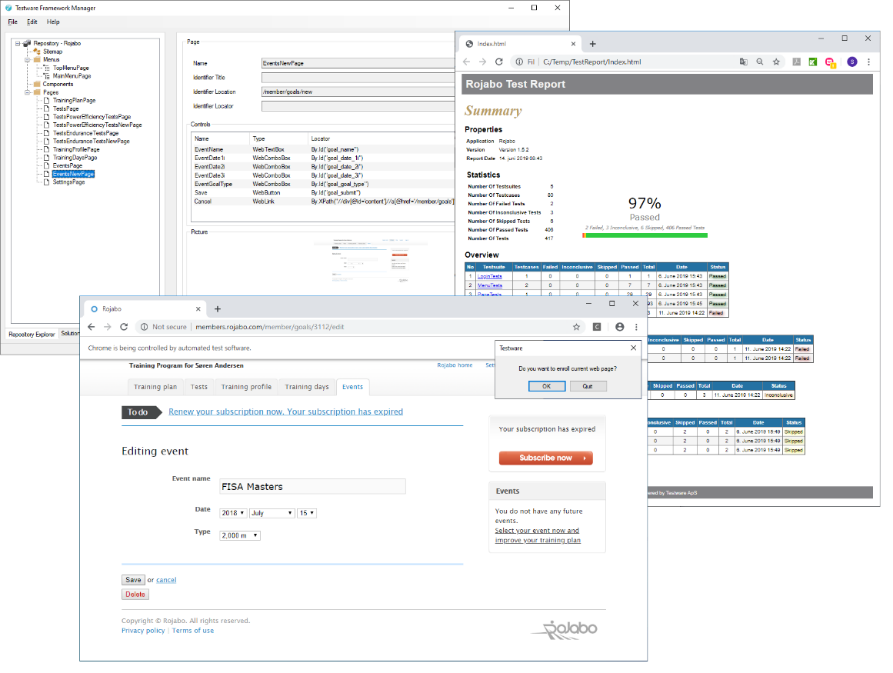Click the green 97% passed progress bar
This screenshot has height=673, width=893.
pos(645,235)
